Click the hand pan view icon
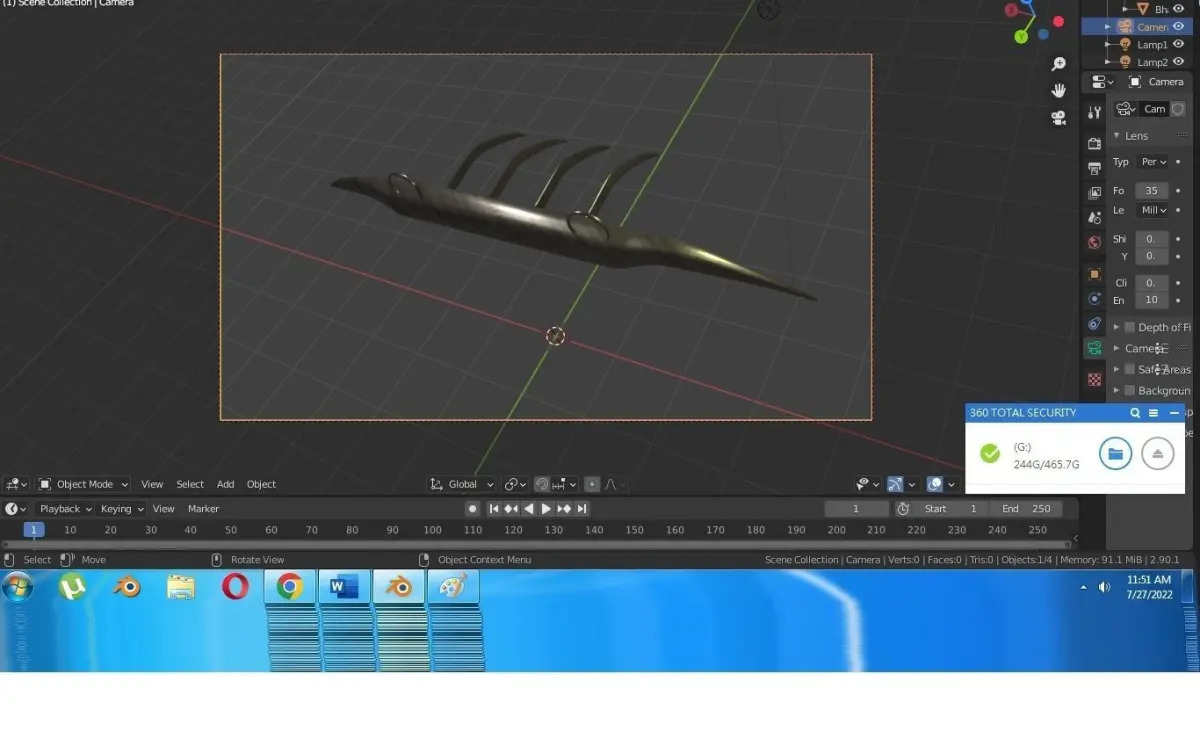The image size is (1200, 739). 1058,90
